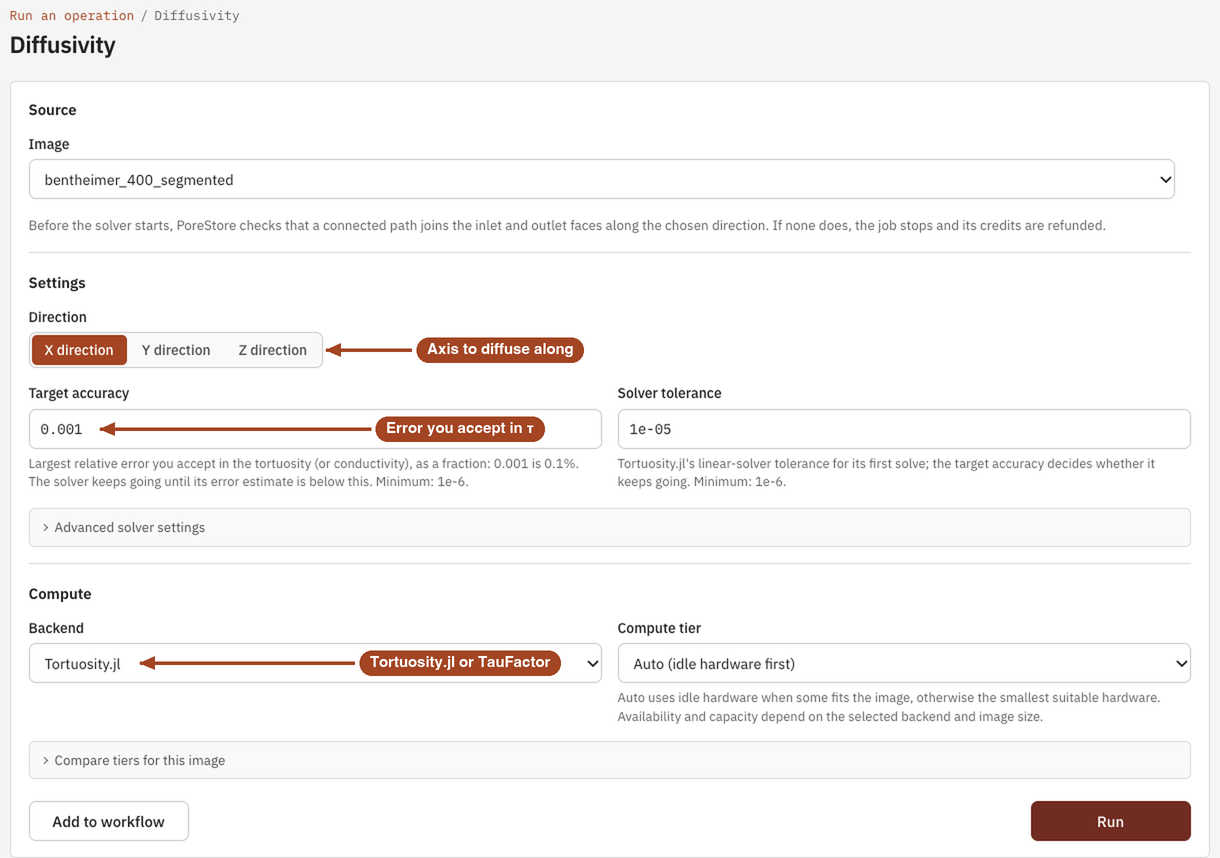Switch to the Z direction option
Image resolution: width=1220 pixels, height=858 pixels.
272,350
